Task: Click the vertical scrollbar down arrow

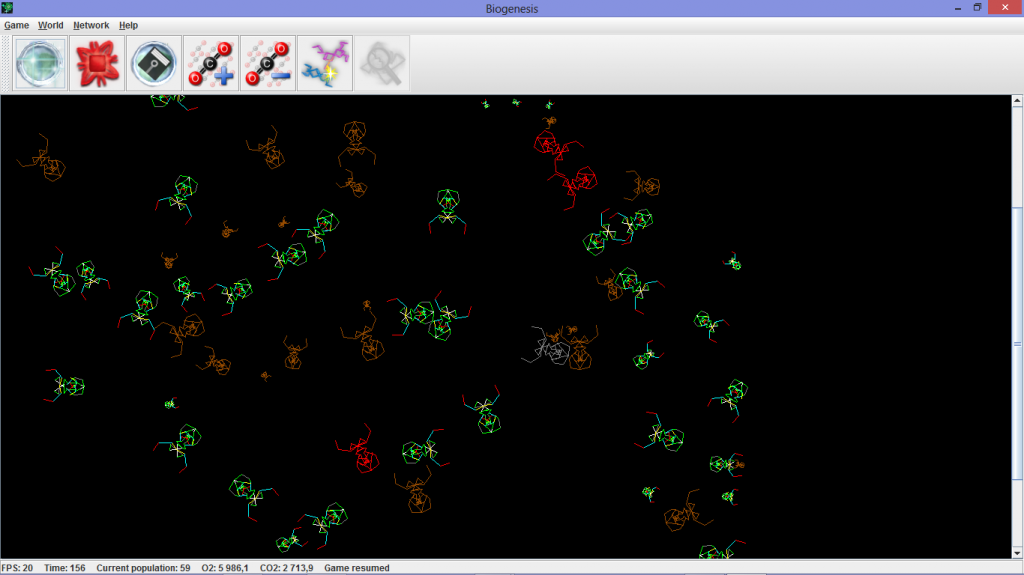Action: pos(1017,553)
